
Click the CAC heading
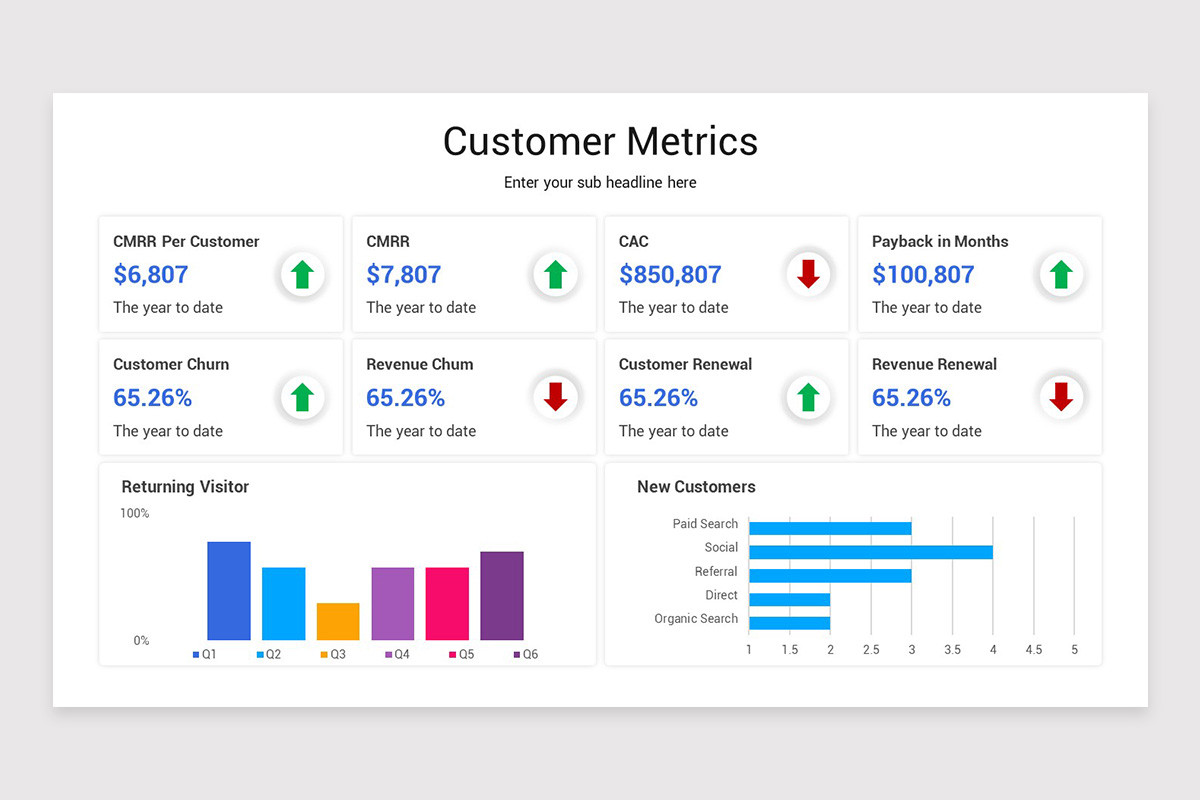click(634, 241)
